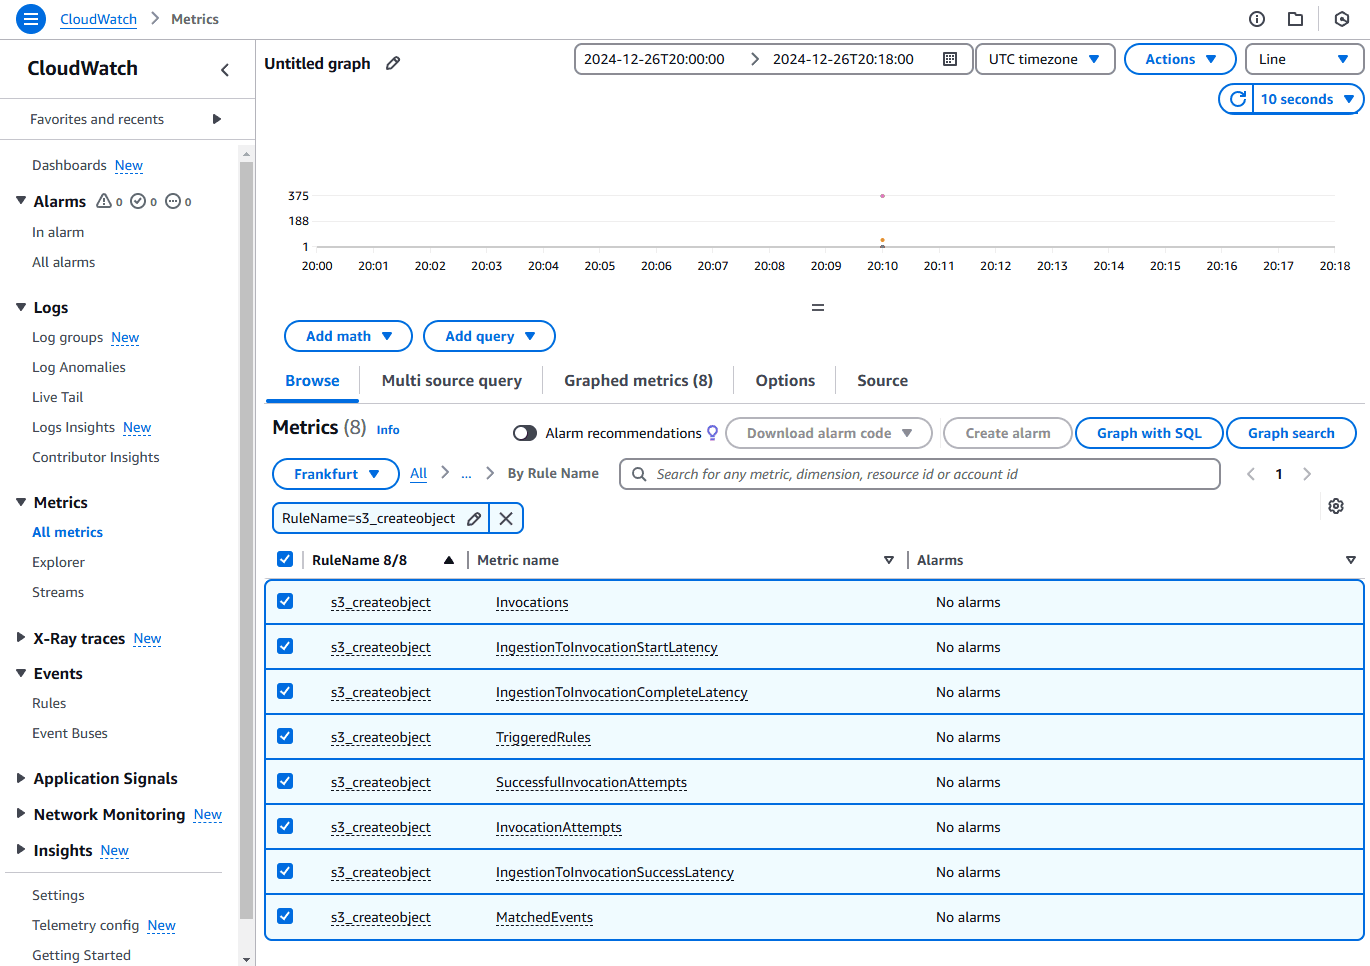Uncheck the TriggeredRules metric checkbox
This screenshot has height=966, width=1370.
click(285, 736)
